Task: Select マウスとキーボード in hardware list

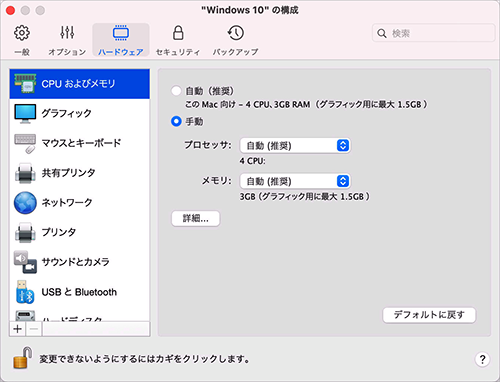Action: (80, 143)
